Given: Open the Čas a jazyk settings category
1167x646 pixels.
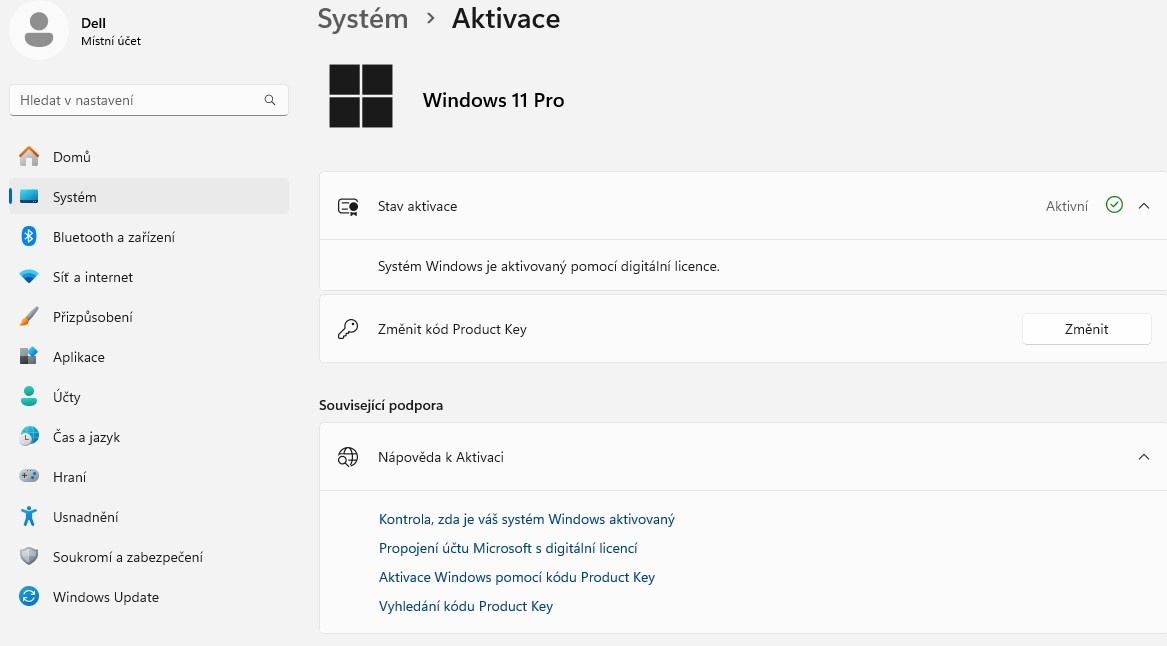Looking at the screenshot, I should tap(86, 437).
